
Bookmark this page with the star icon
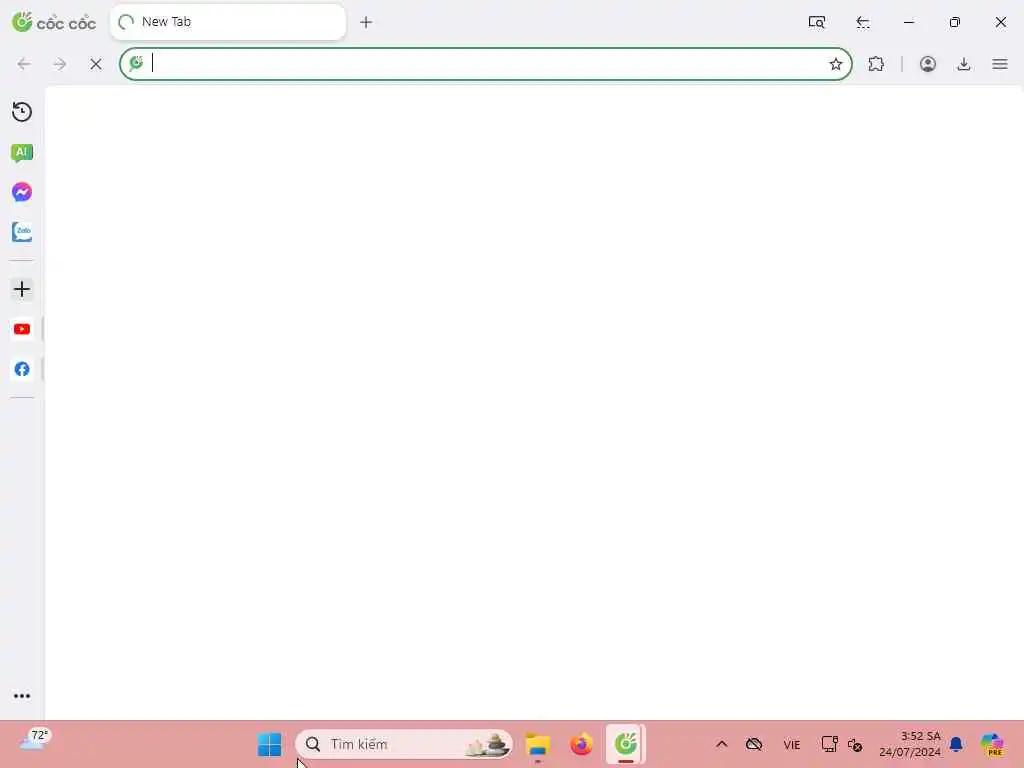coord(835,64)
